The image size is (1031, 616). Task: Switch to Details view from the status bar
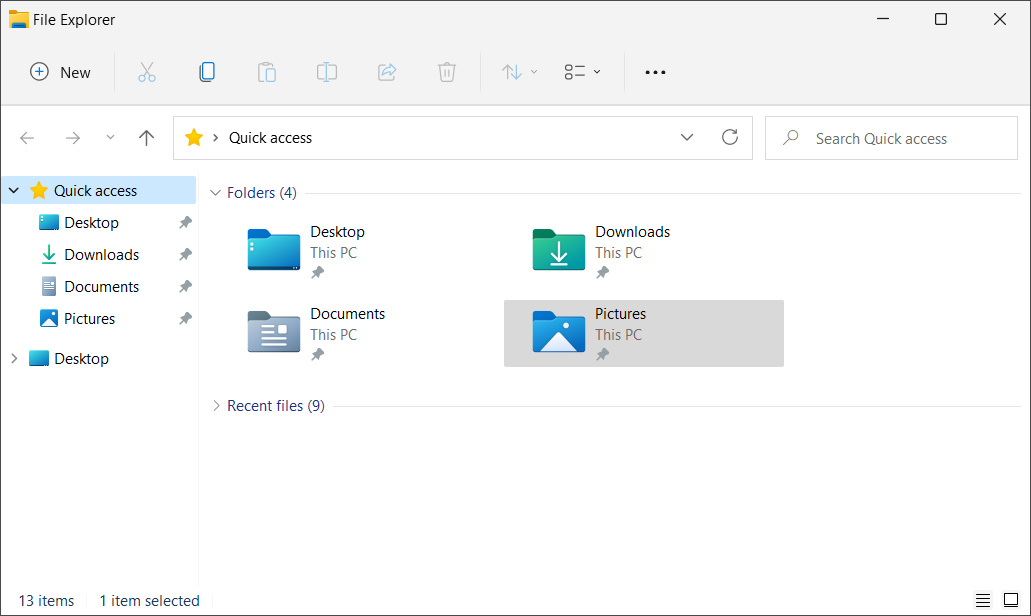[982, 600]
